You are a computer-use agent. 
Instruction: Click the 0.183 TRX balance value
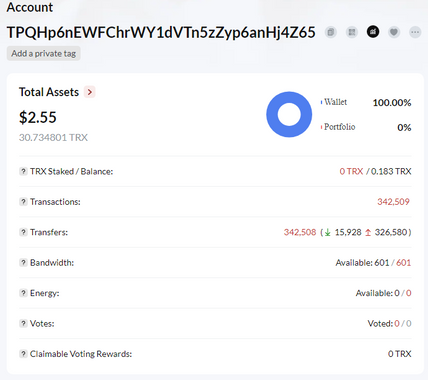(391, 171)
